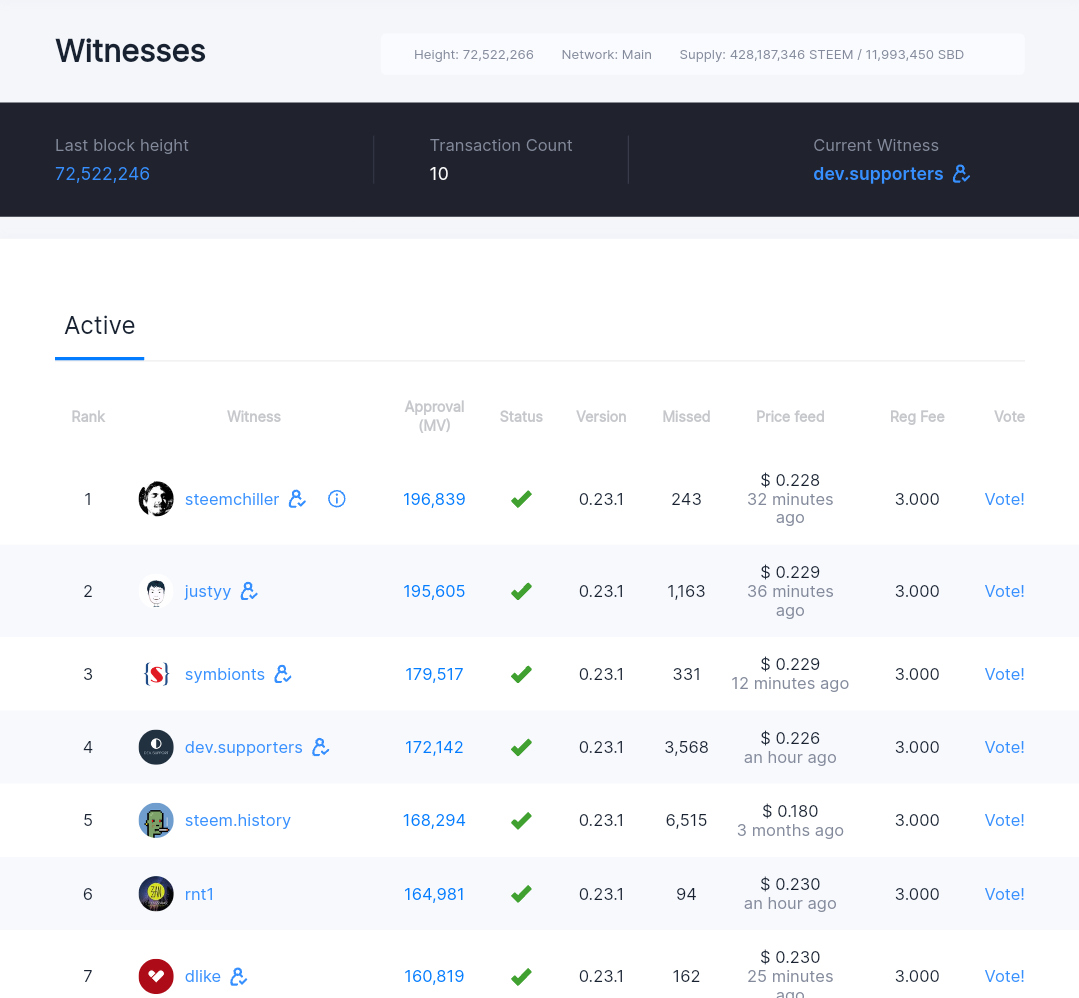The height and width of the screenshot is (998, 1079).
Task: Click steemchiller's verified user icon
Action: 297,499
